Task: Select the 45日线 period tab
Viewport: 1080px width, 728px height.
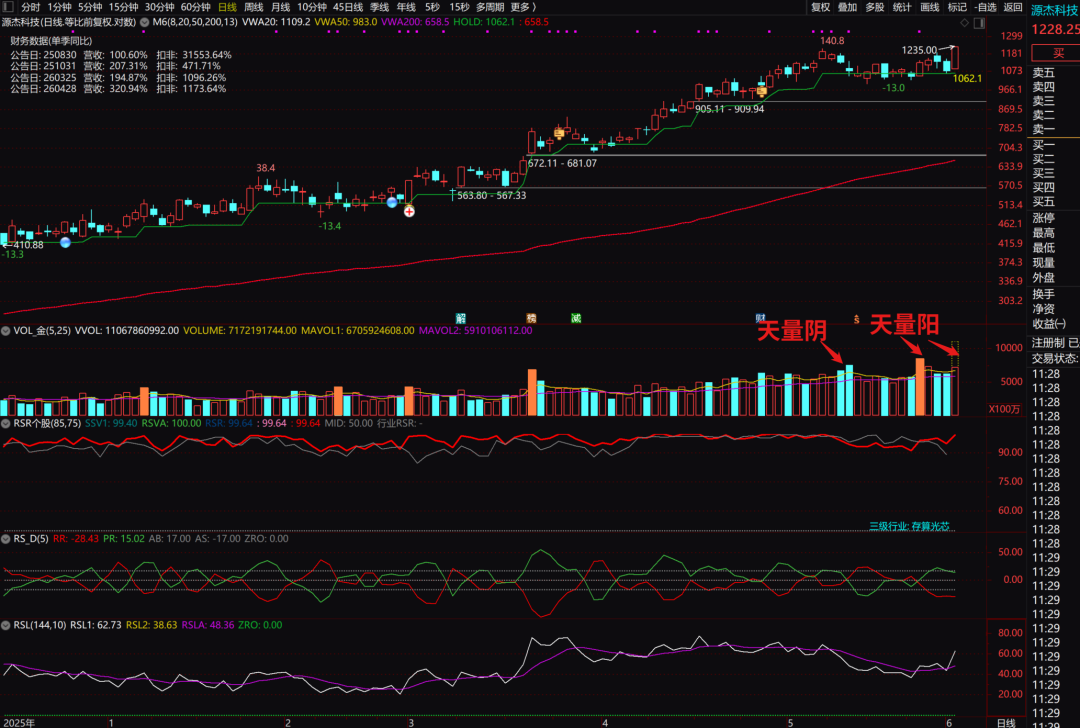Action: tap(347, 7)
